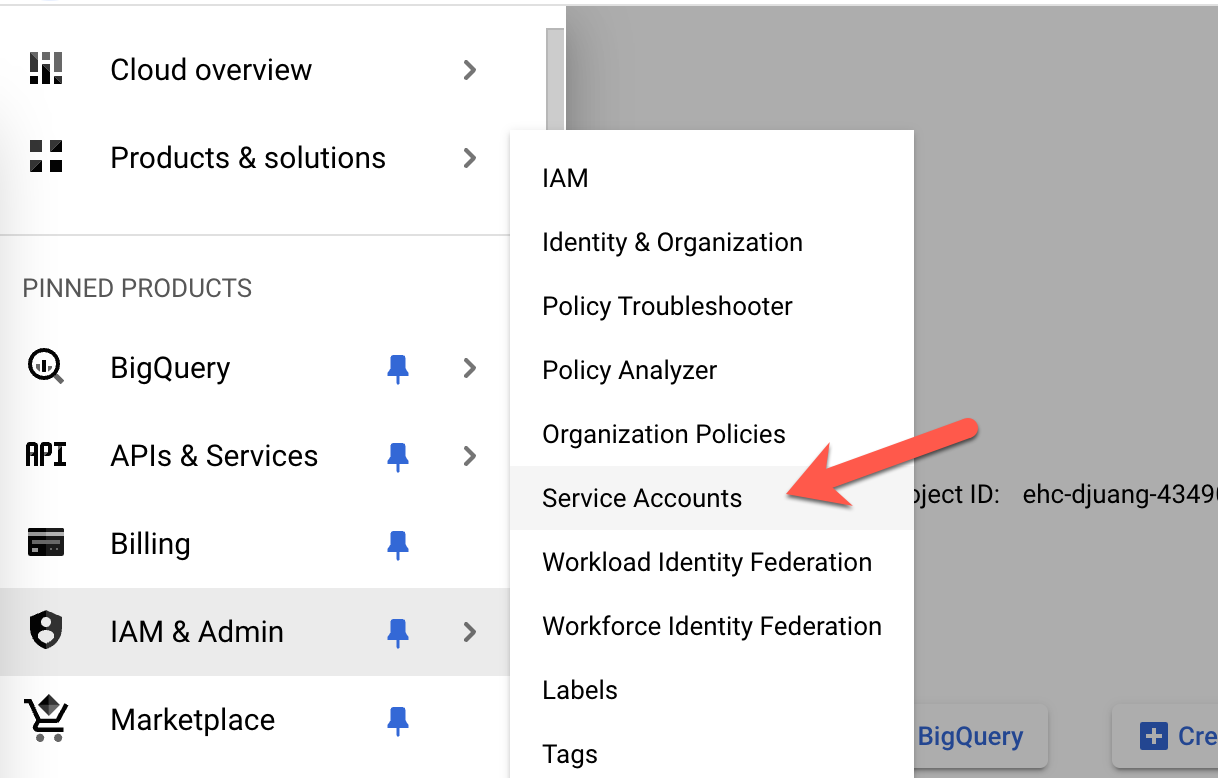
Task: Expand the Cloud overview submenu
Action: coord(469,70)
